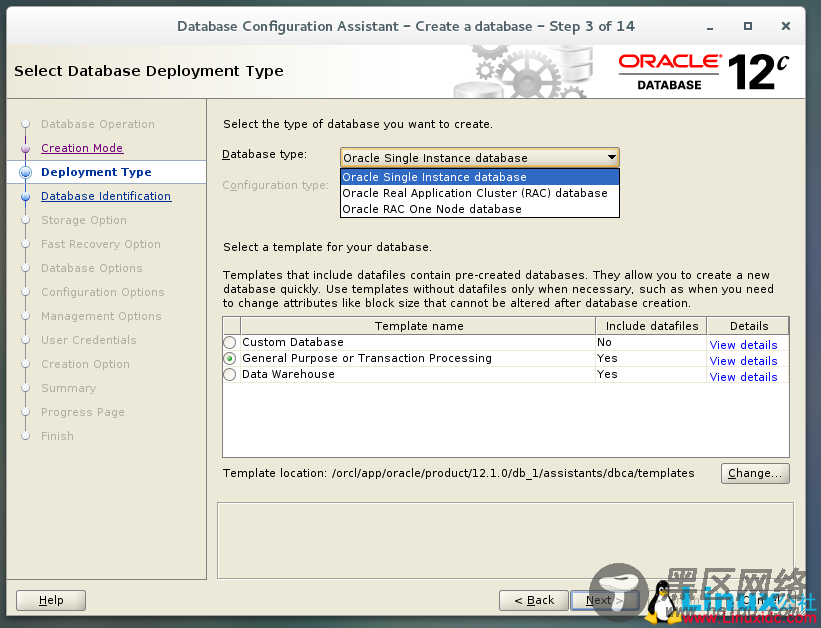The image size is (821, 628).
Task: Minimize the Database Configuration Assistant window
Action: tap(710, 27)
